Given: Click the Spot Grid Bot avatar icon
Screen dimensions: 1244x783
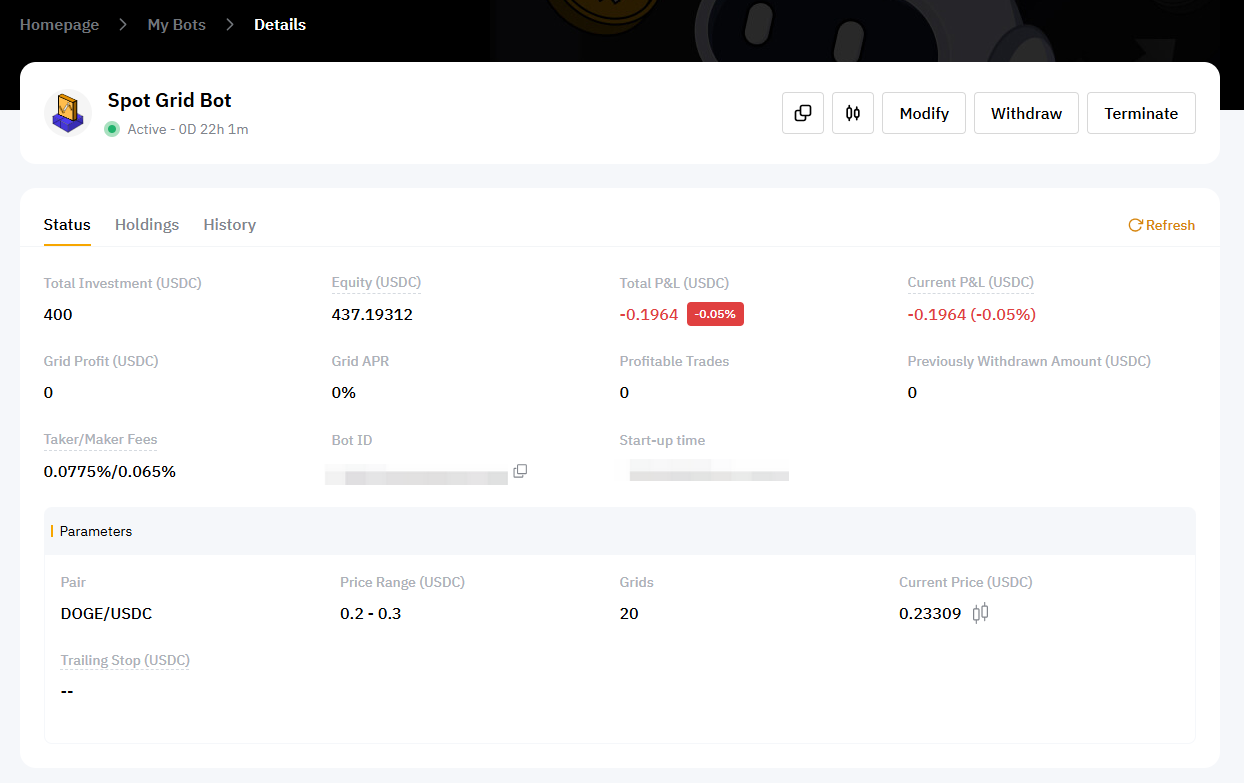Looking at the screenshot, I should pyautogui.click(x=68, y=113).
